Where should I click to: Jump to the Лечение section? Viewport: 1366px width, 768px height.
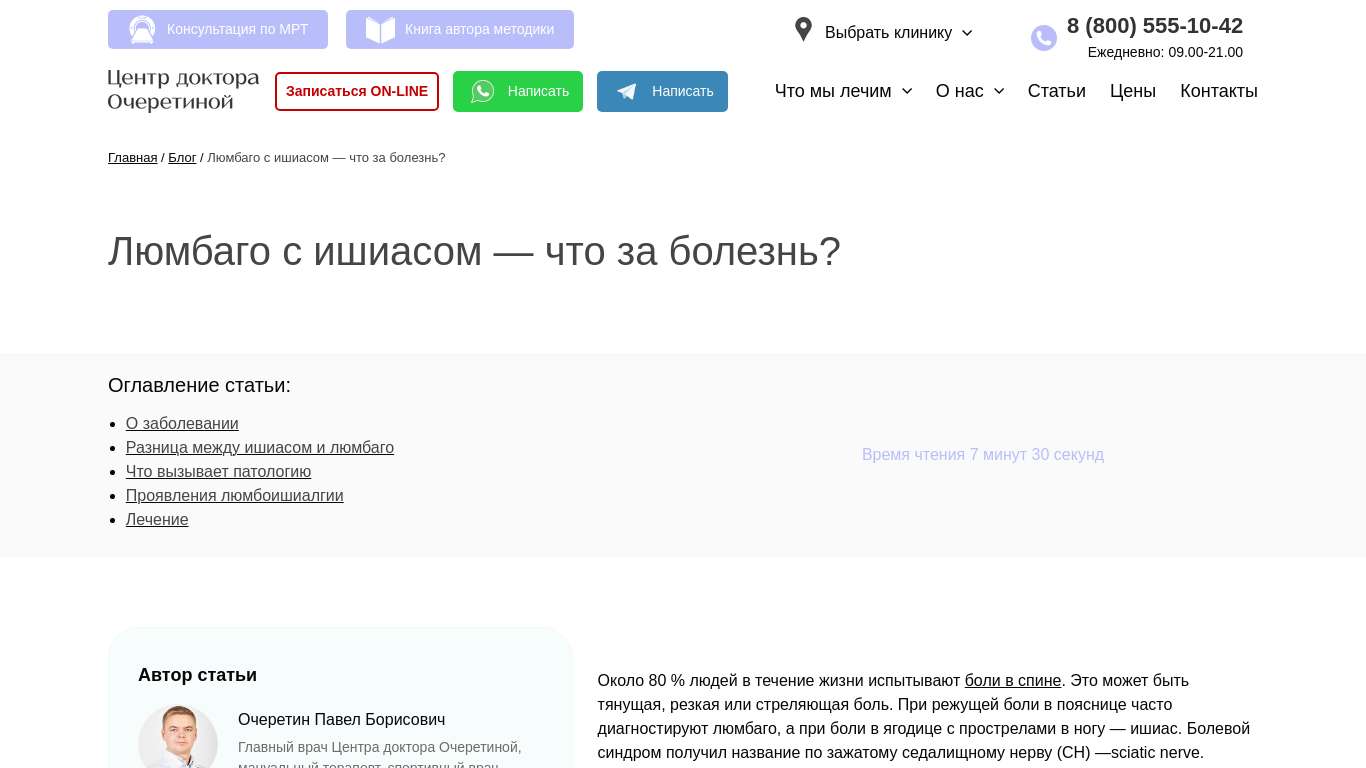pyautogui.click(x=157, y=520)
